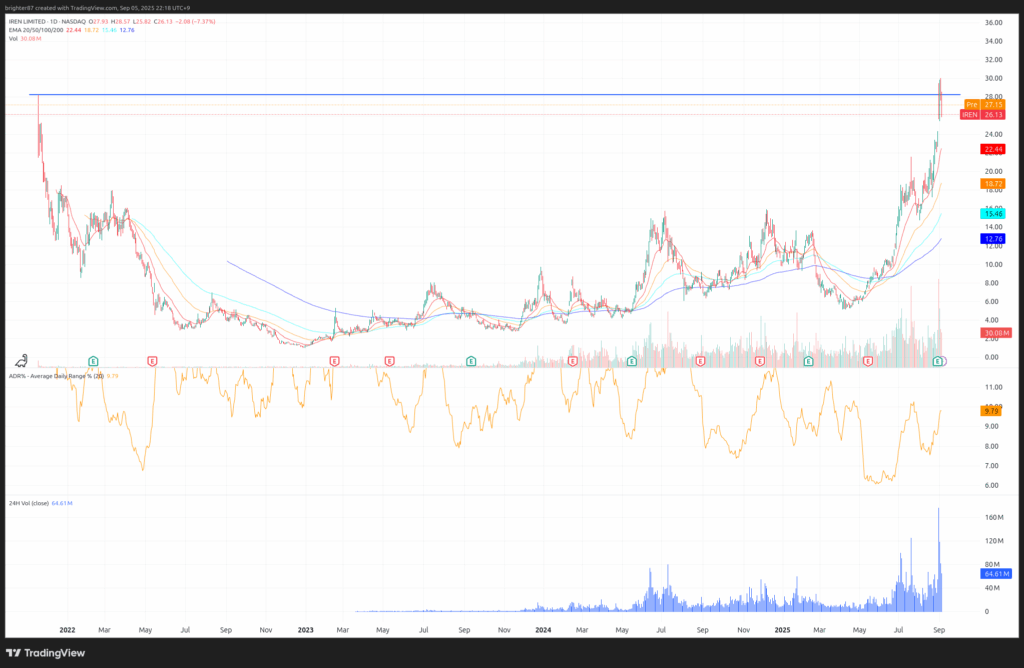Click the EMA 20/50/100/200 indicator legend

[36, 30]
